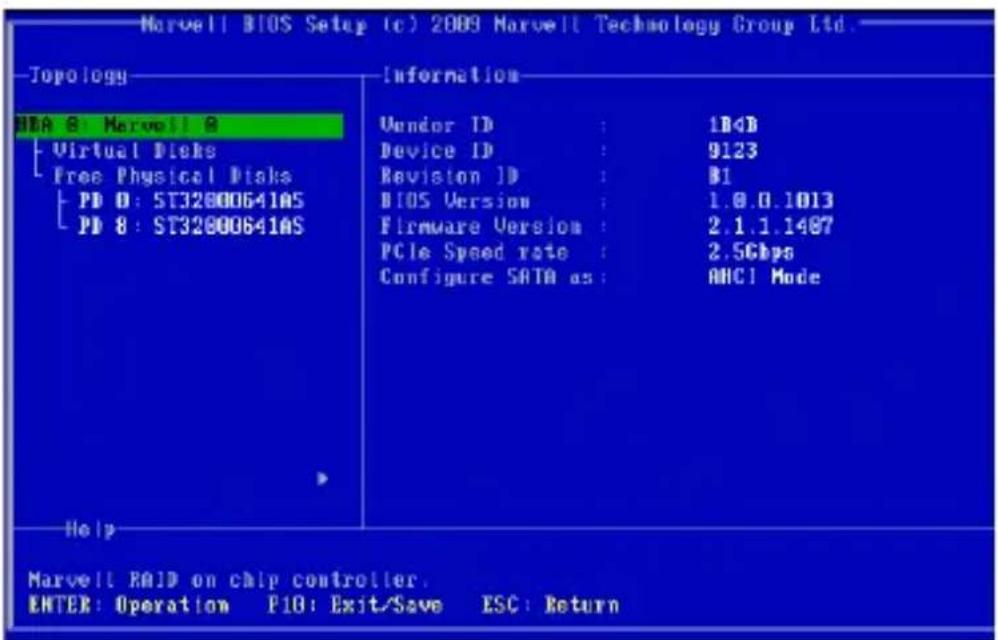Viewport: 998px width, 640px height.
Task: Select the Virtual Disks tree node
Action: point(134,151)
